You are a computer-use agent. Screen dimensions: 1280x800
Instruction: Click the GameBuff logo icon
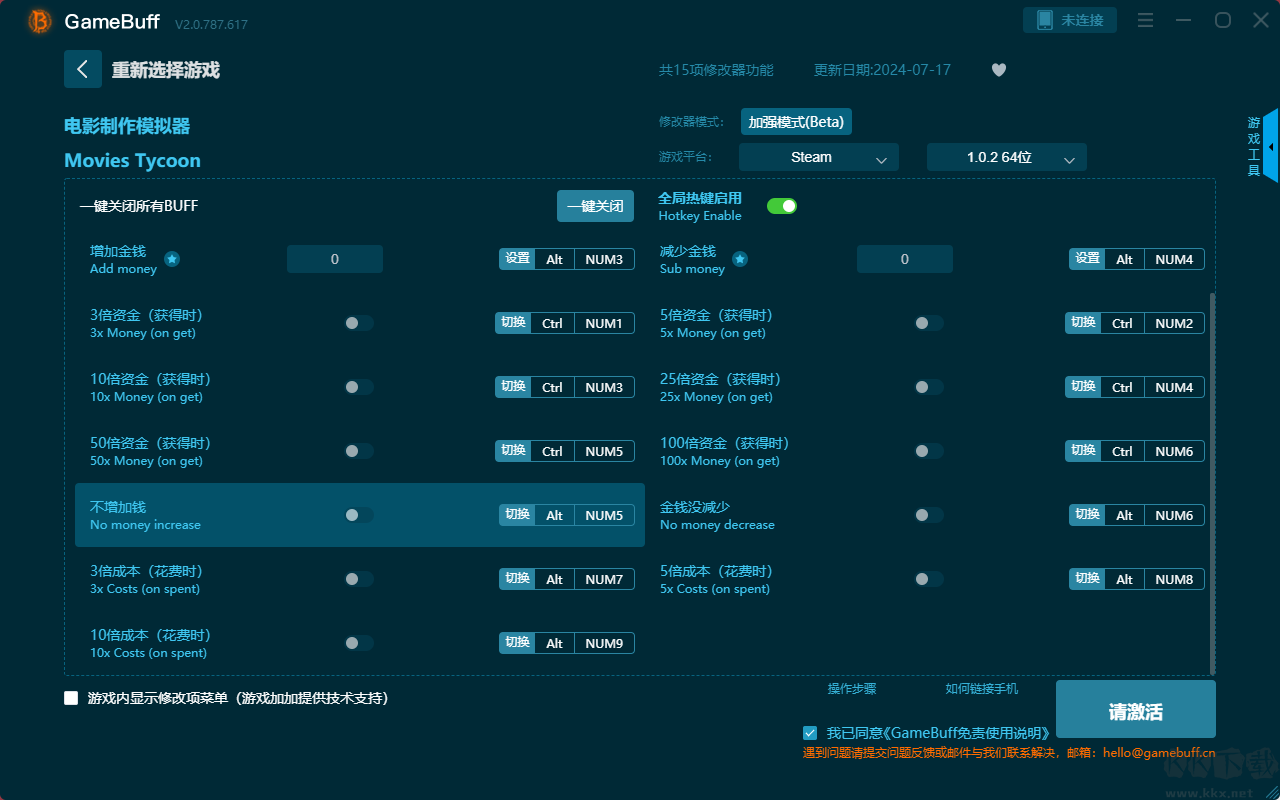(x=40, y=21)
